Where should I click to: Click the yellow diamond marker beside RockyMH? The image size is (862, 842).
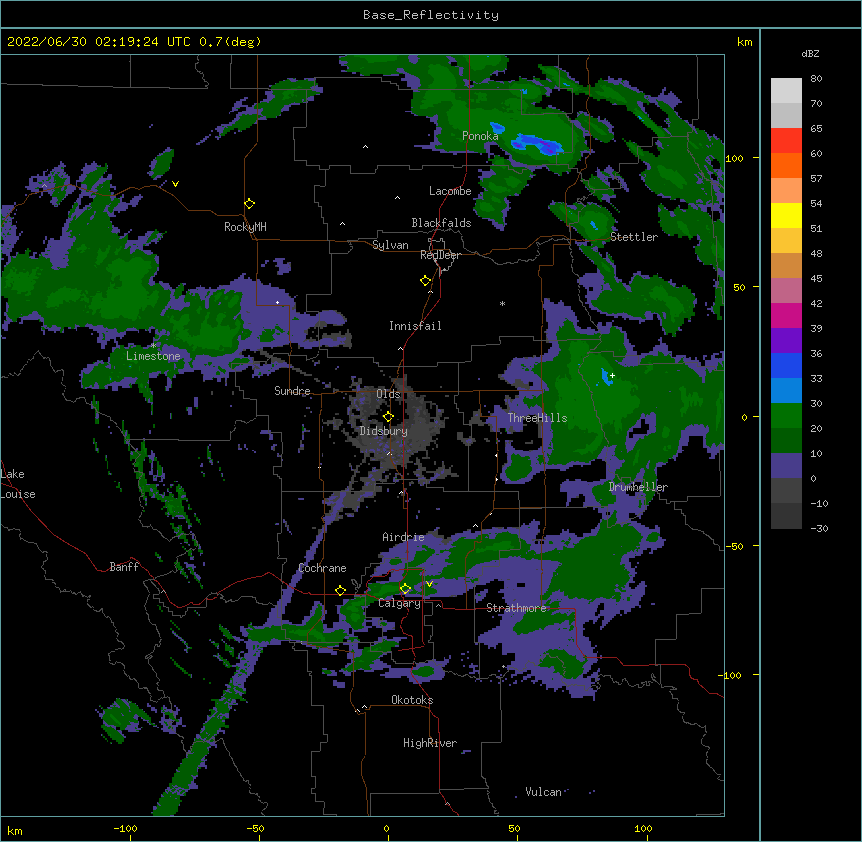point(249,204)
